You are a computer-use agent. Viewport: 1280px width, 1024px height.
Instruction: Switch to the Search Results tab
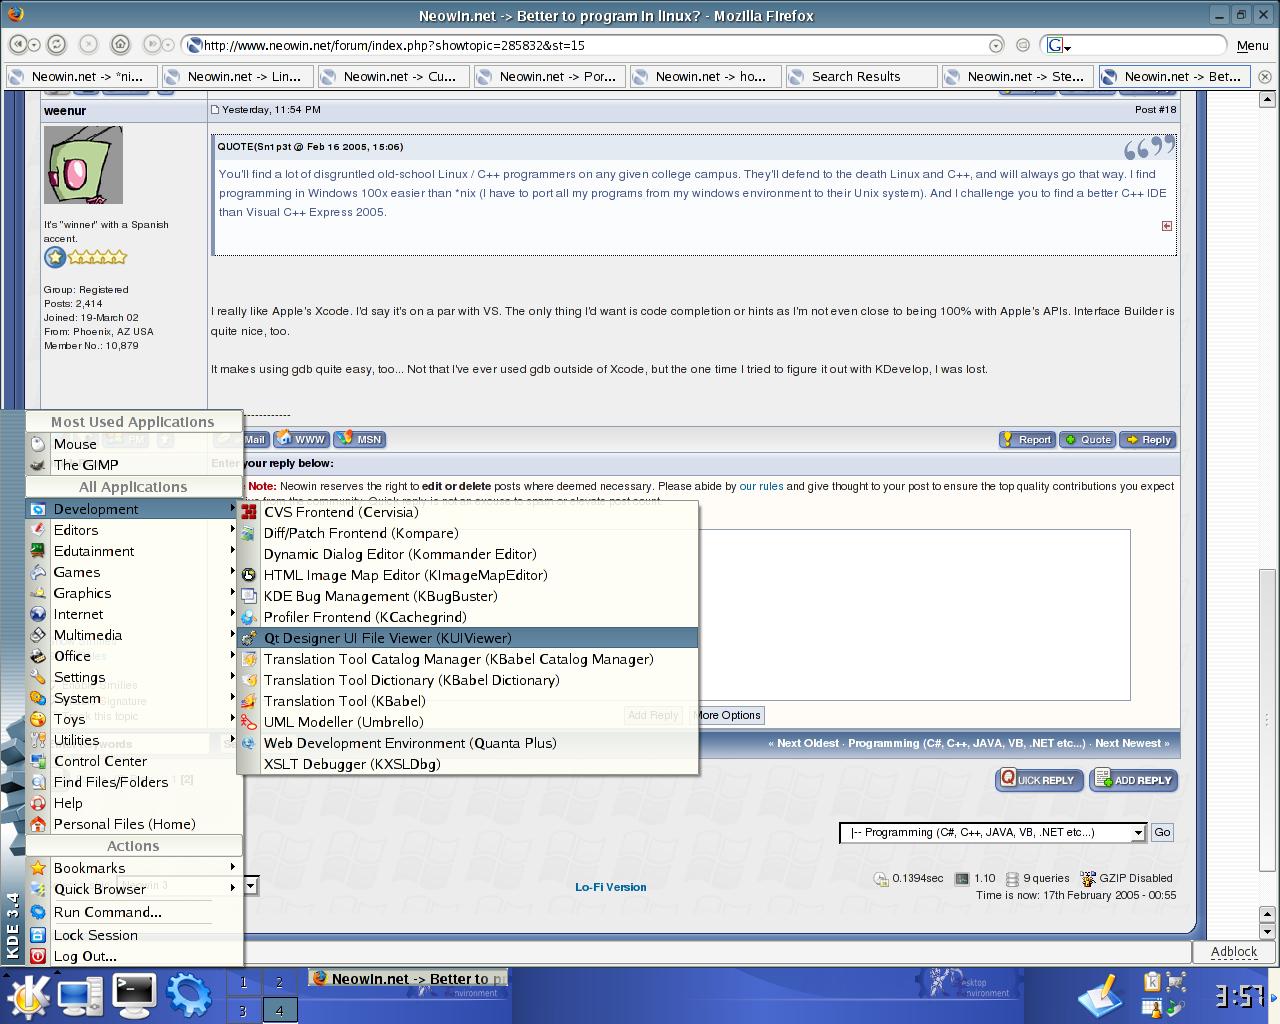click(858, 76)
